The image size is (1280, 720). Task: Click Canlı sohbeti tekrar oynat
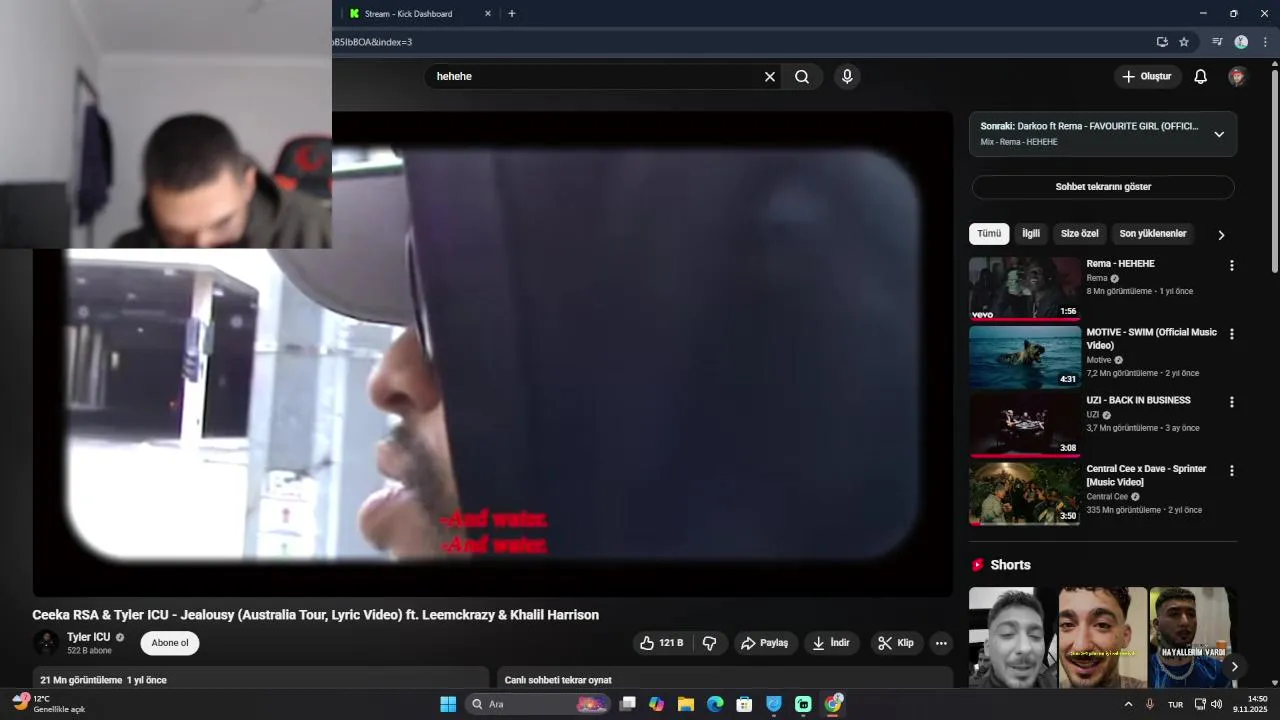click(x=558, y=680)
